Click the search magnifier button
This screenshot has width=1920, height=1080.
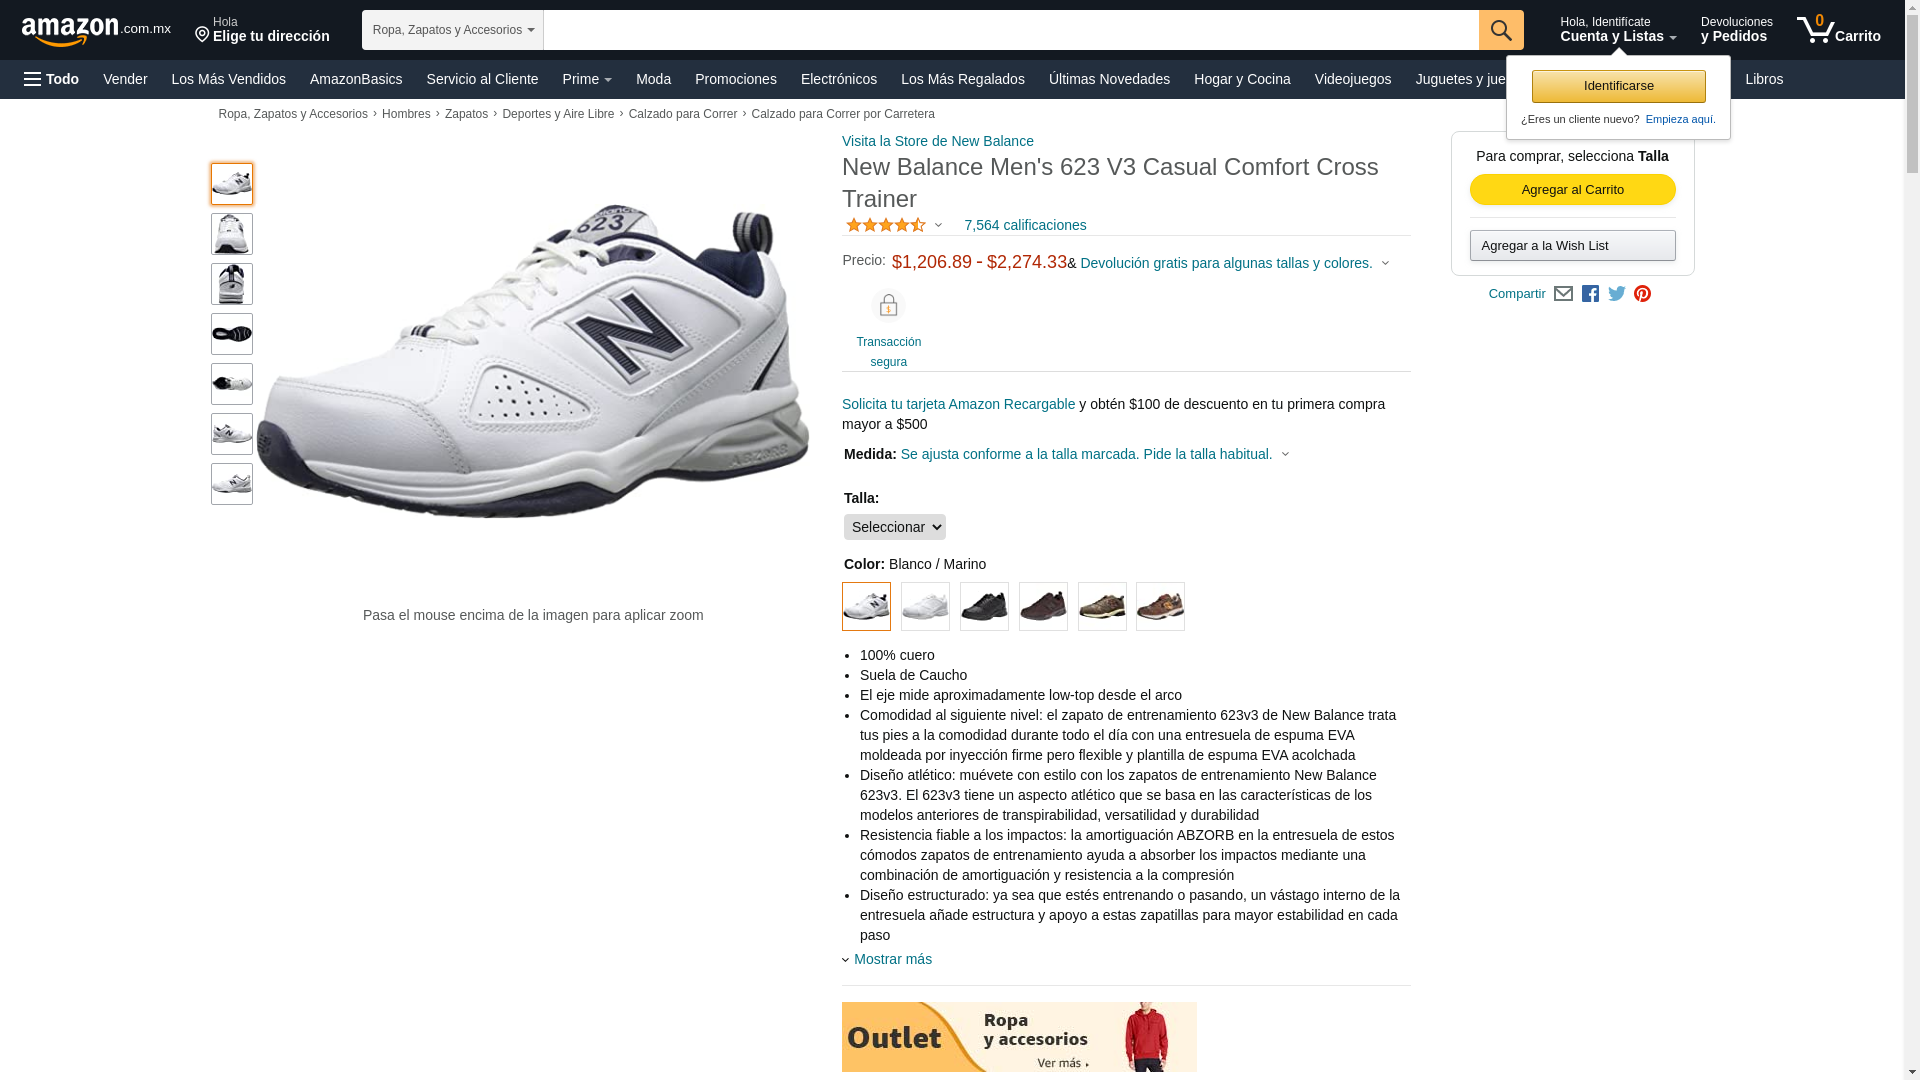(1501, 30)
